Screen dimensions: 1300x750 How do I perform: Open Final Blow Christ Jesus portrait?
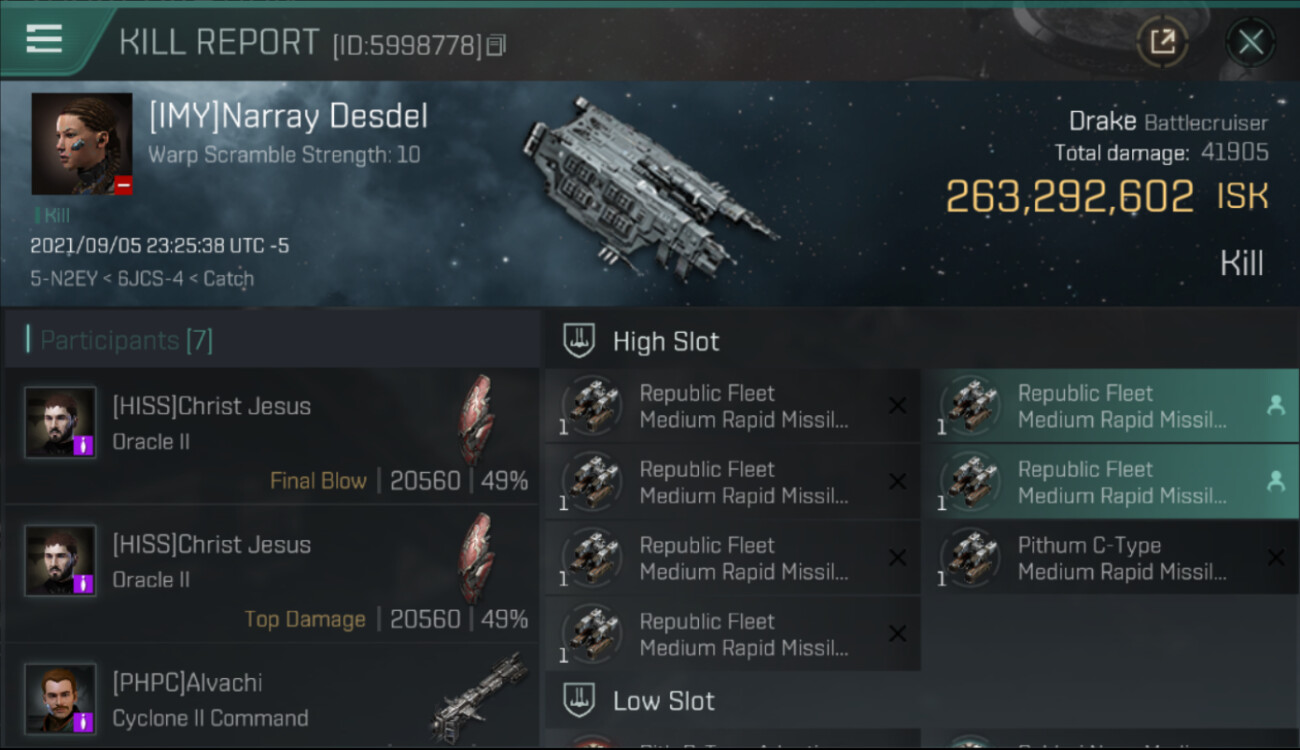click(x=60, y=422)
